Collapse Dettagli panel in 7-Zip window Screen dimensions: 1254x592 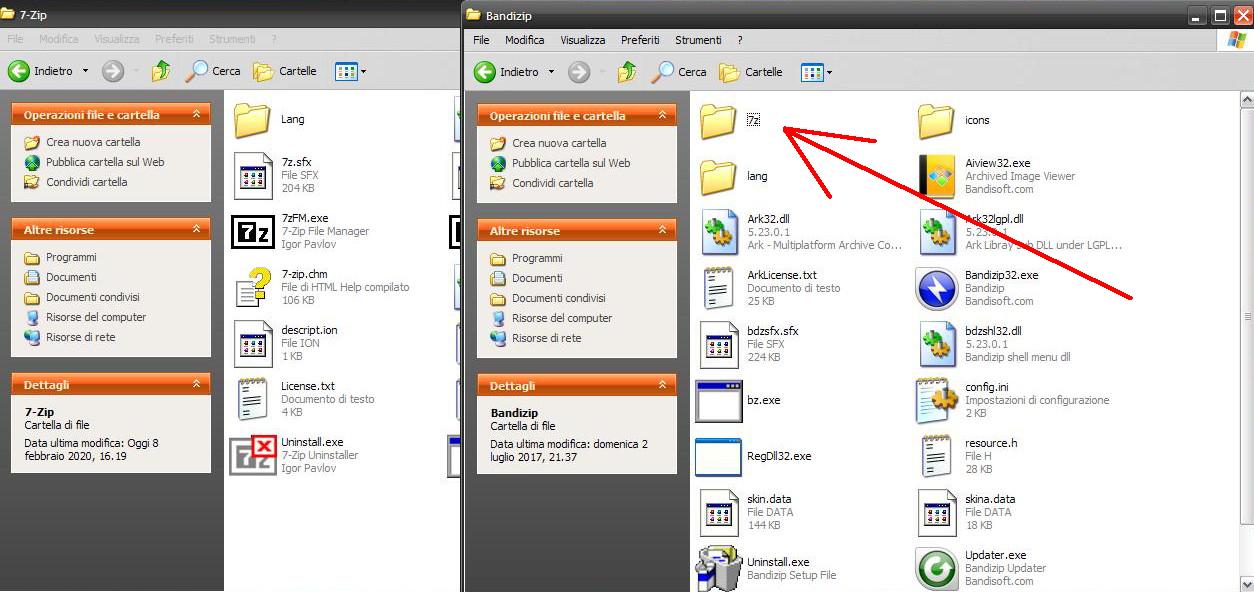point(196,384)
